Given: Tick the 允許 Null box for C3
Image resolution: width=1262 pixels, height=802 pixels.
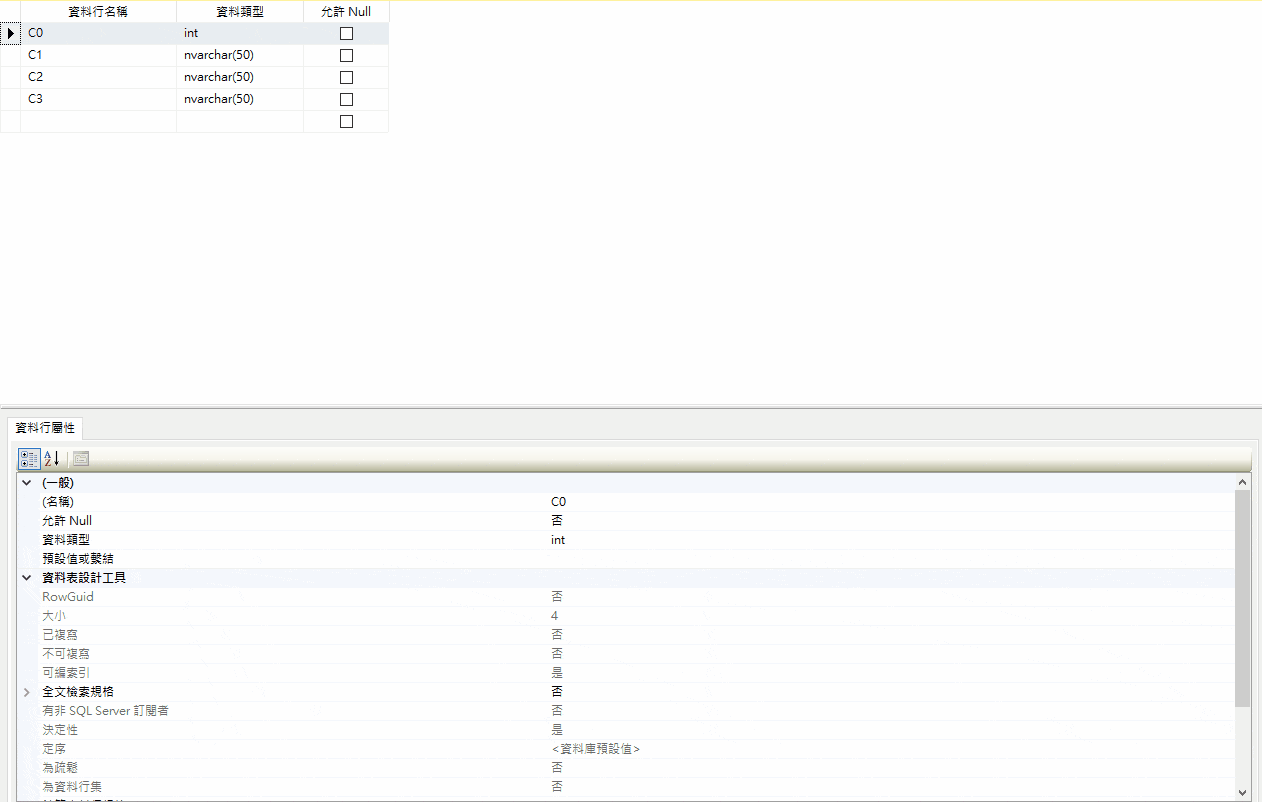Looking at the screenshot, I should 346,99.
